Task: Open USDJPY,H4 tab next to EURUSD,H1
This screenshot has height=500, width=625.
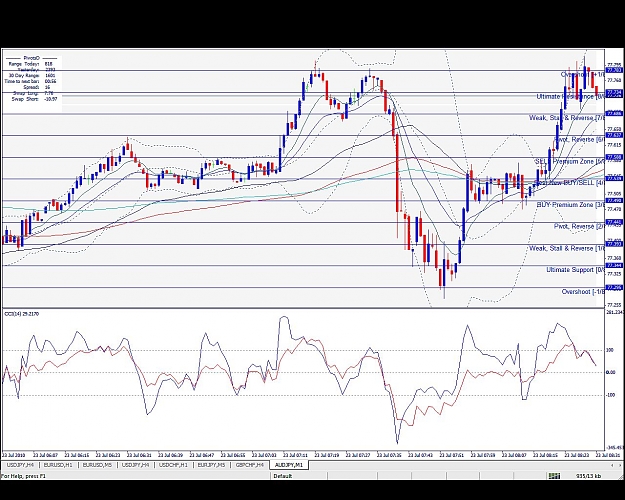Action: pyautogui.click(x=20, y=465)
